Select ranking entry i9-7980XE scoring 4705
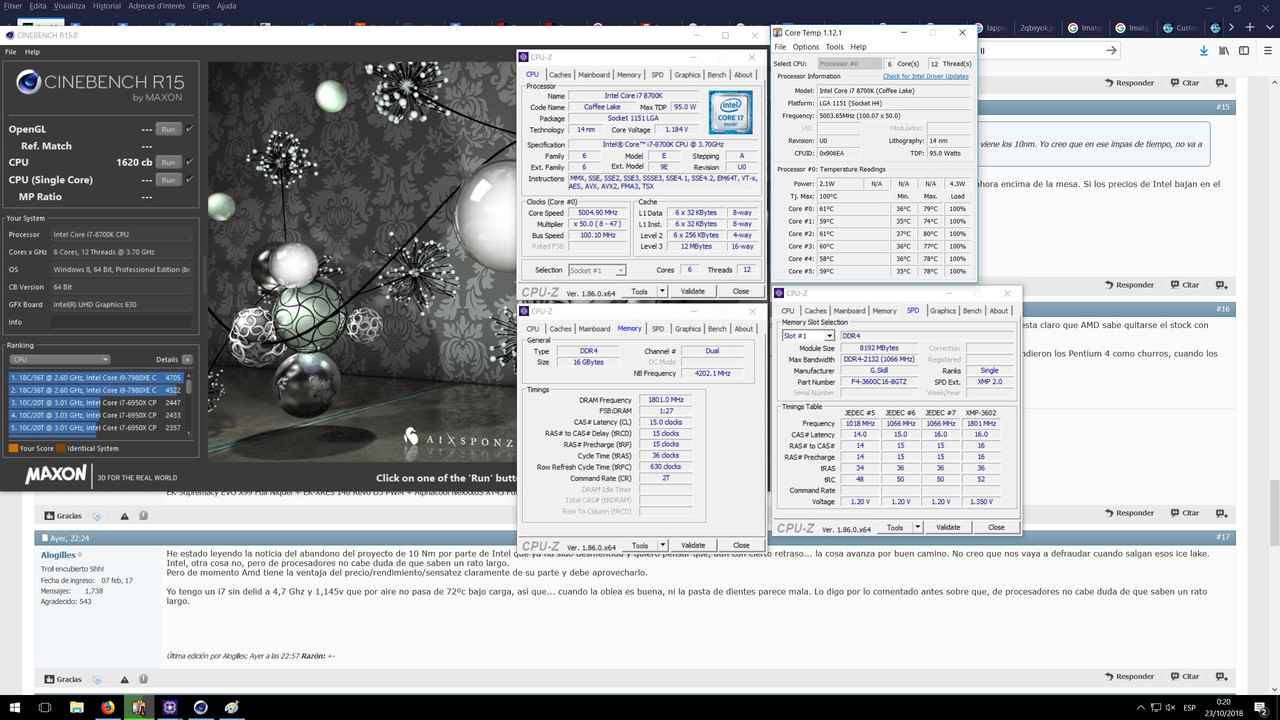 pos(96,377)
